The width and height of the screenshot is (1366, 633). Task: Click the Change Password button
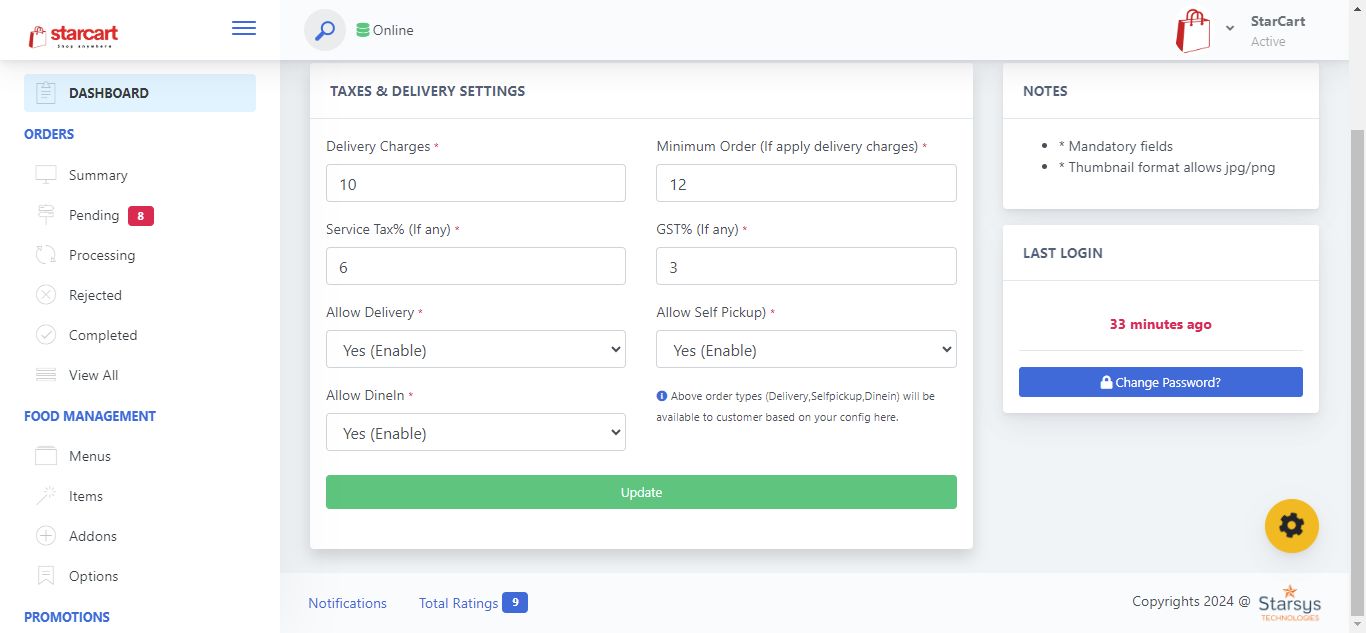click(1160, 382)
